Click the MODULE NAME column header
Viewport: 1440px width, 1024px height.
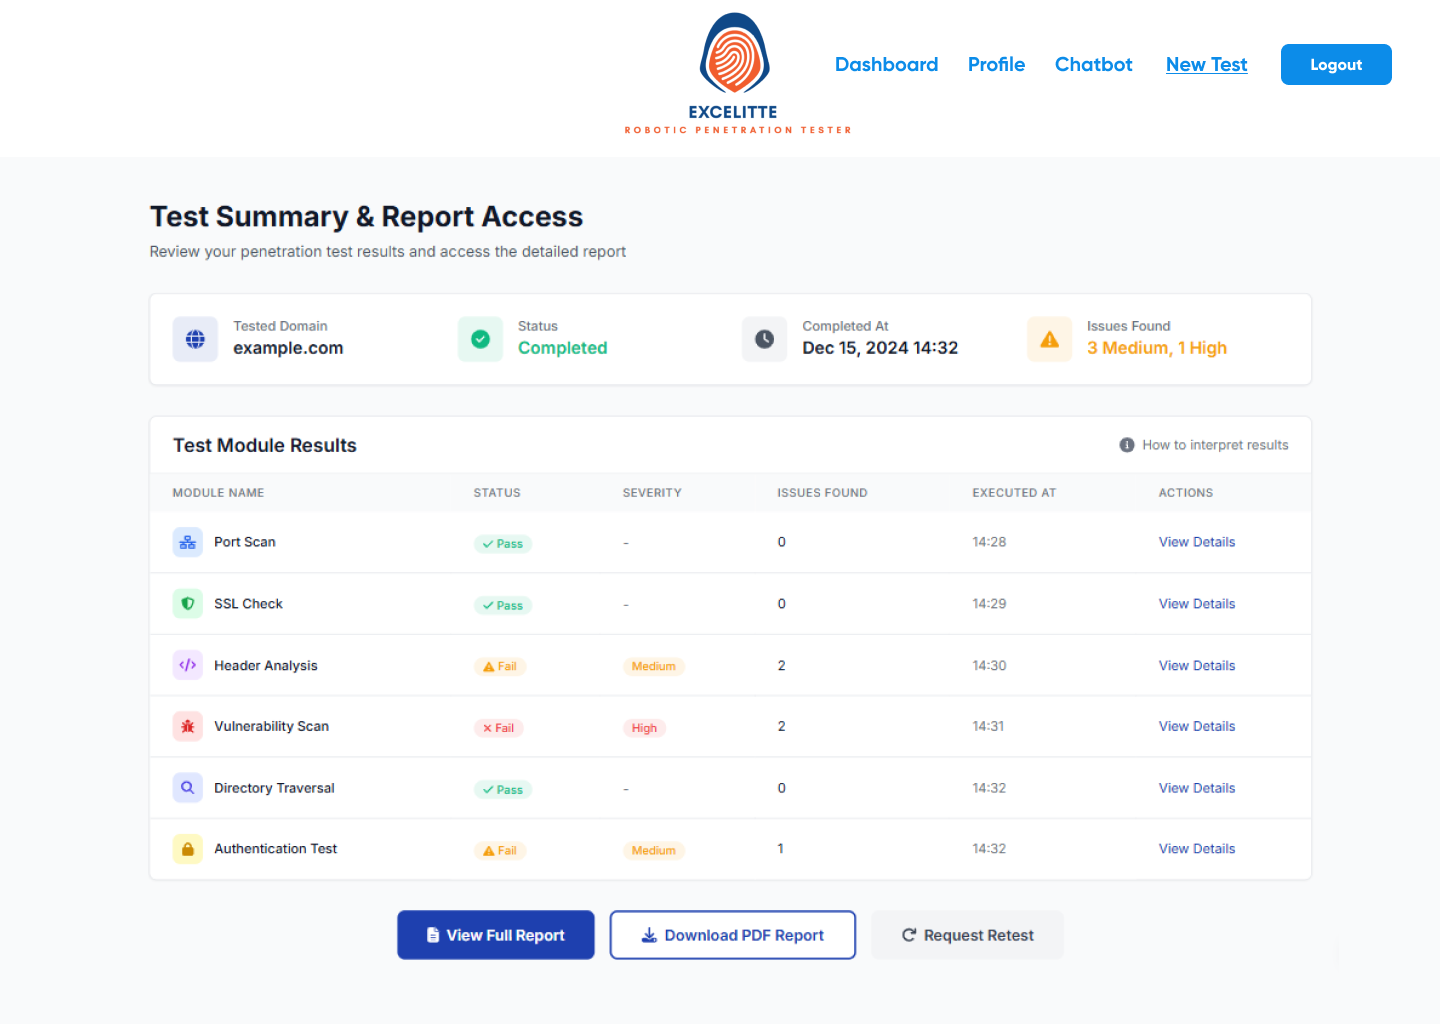pyautogui.click(x=218, y=493)
